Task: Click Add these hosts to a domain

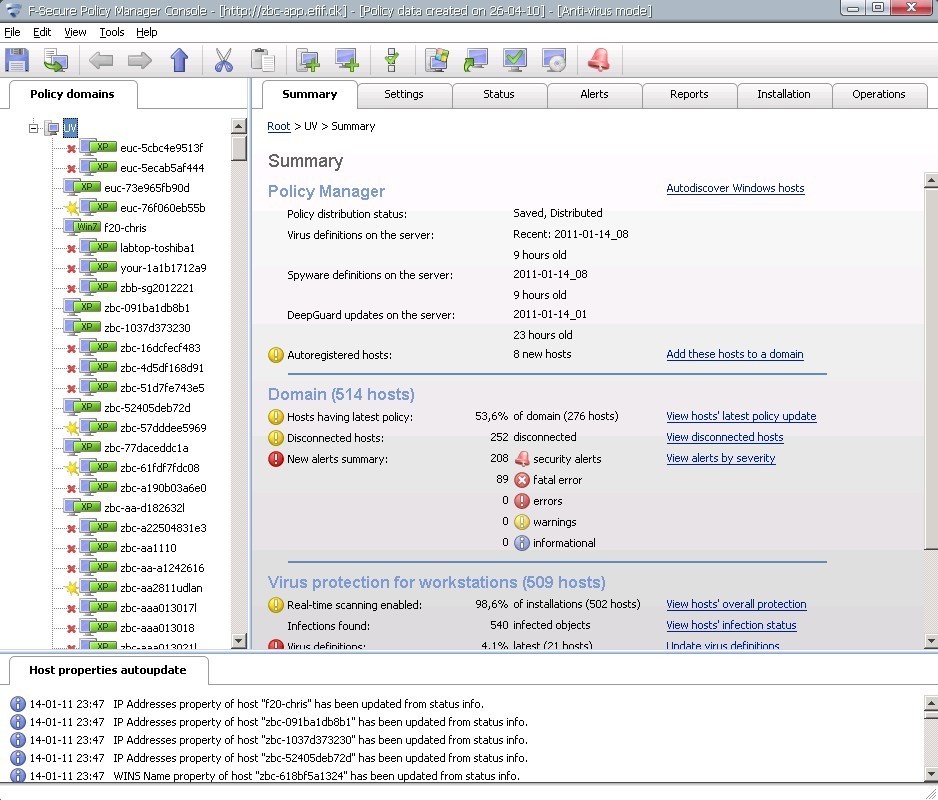Action: [x=736, y=354]
